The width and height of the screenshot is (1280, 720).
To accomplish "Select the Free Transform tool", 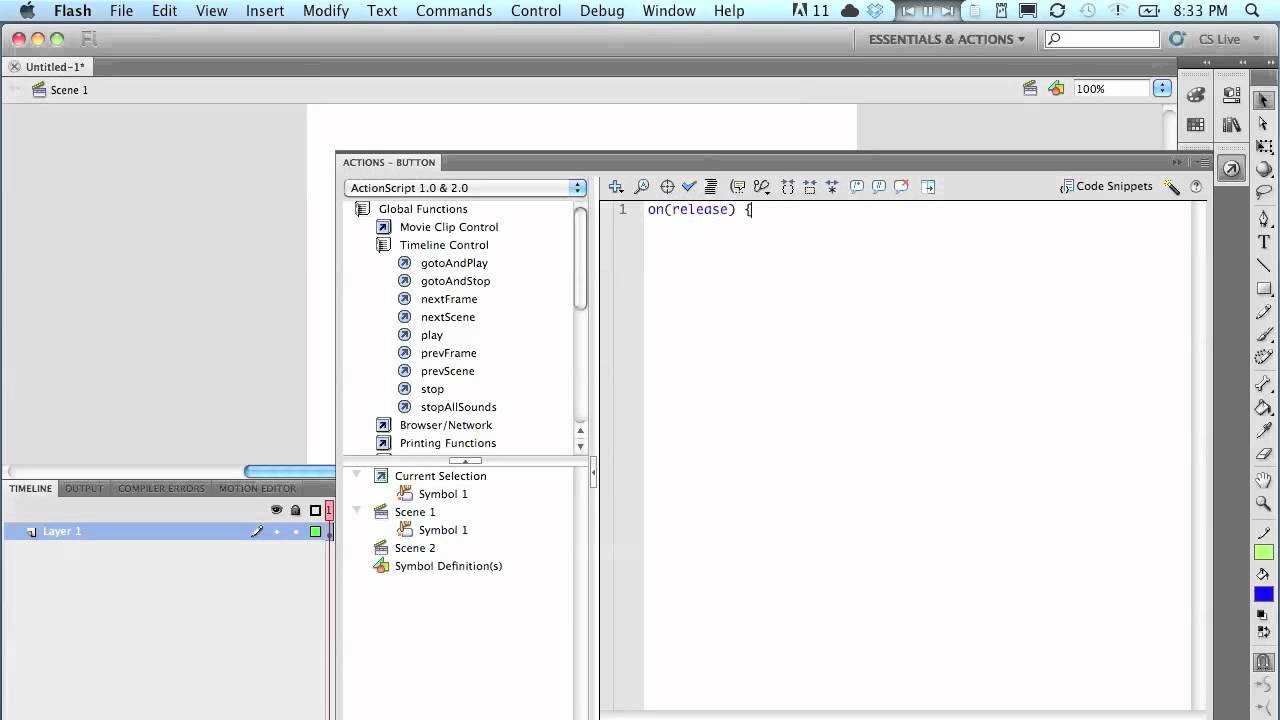I will pyautogui.click(x=1264, y=146).
